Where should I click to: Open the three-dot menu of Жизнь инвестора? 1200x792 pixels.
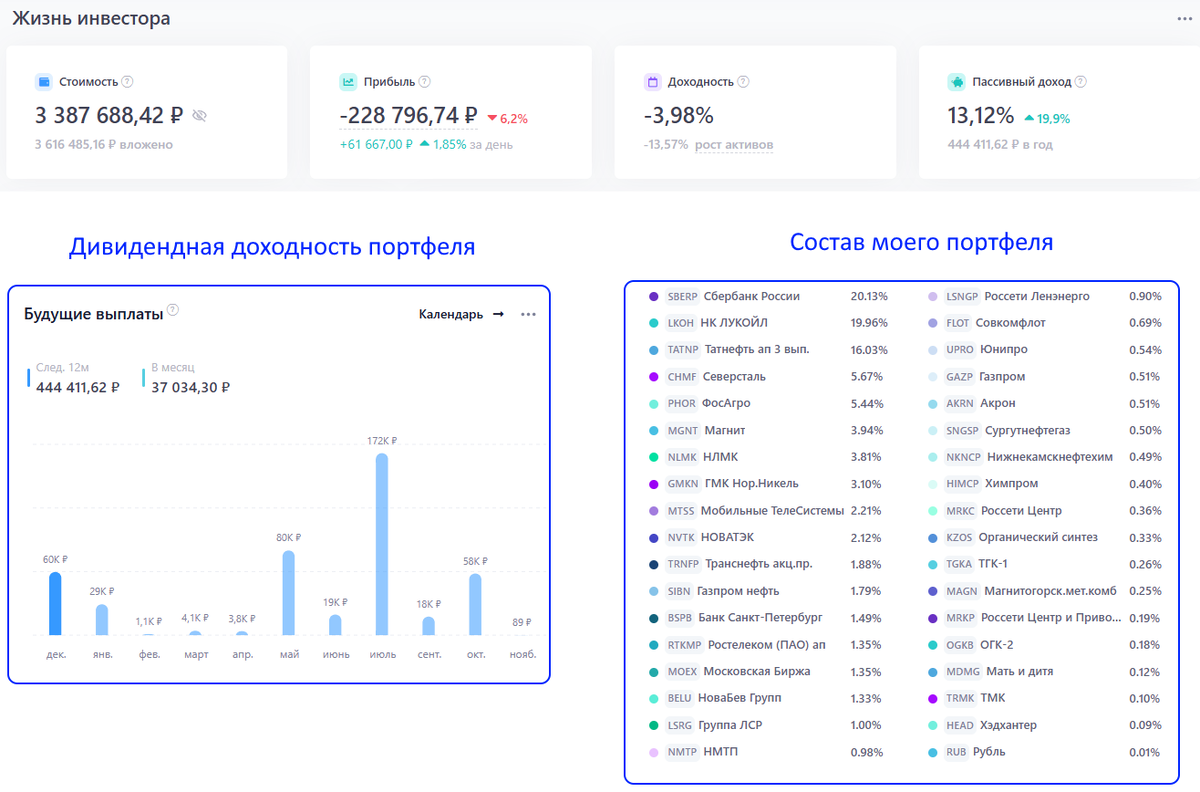tap(1185, 19)
